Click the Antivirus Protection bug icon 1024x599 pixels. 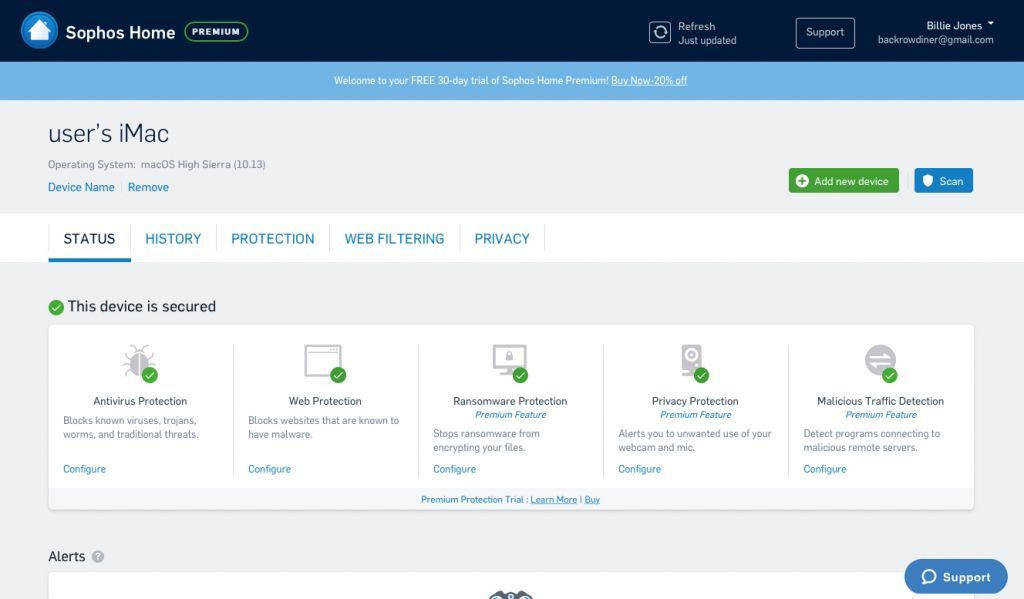(140, 362)
